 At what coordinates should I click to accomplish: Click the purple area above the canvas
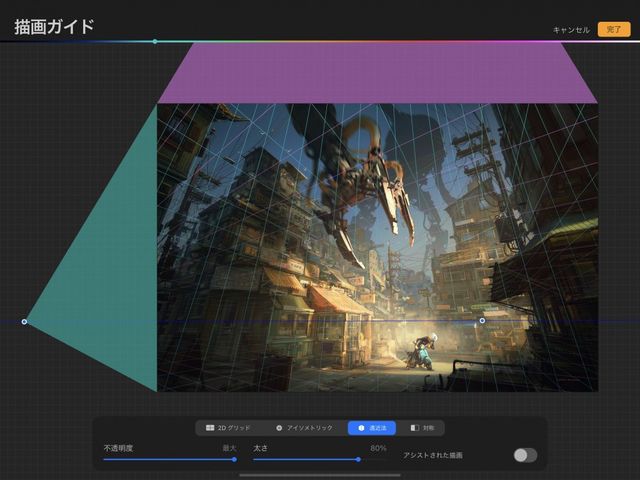click(377, 73)
